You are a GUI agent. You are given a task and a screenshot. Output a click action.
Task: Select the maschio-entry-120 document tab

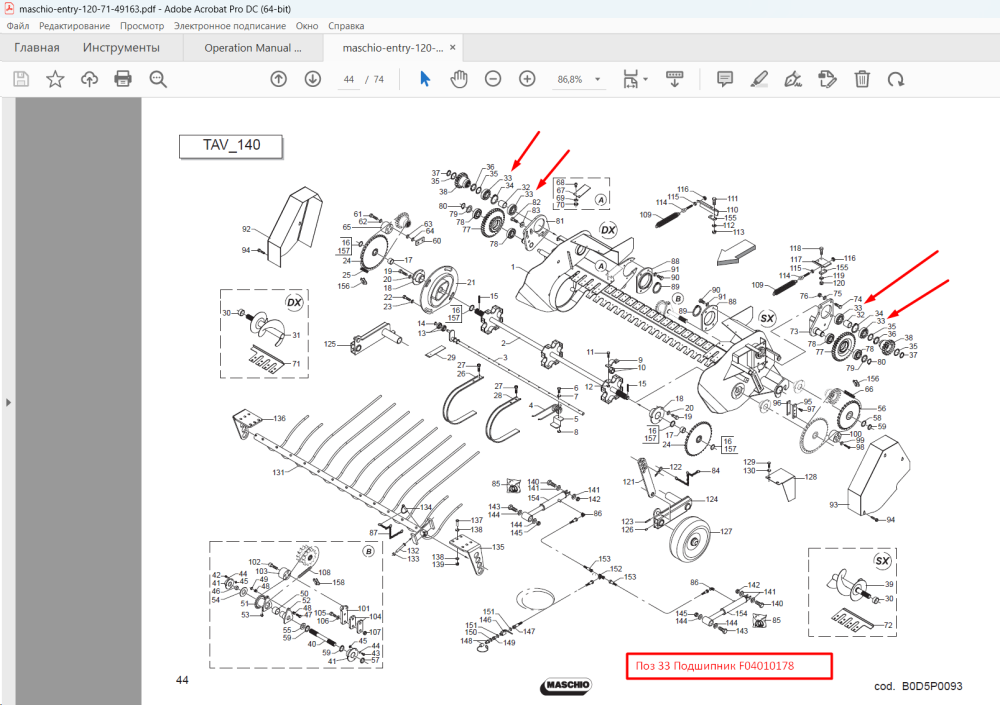pos(392,48)
